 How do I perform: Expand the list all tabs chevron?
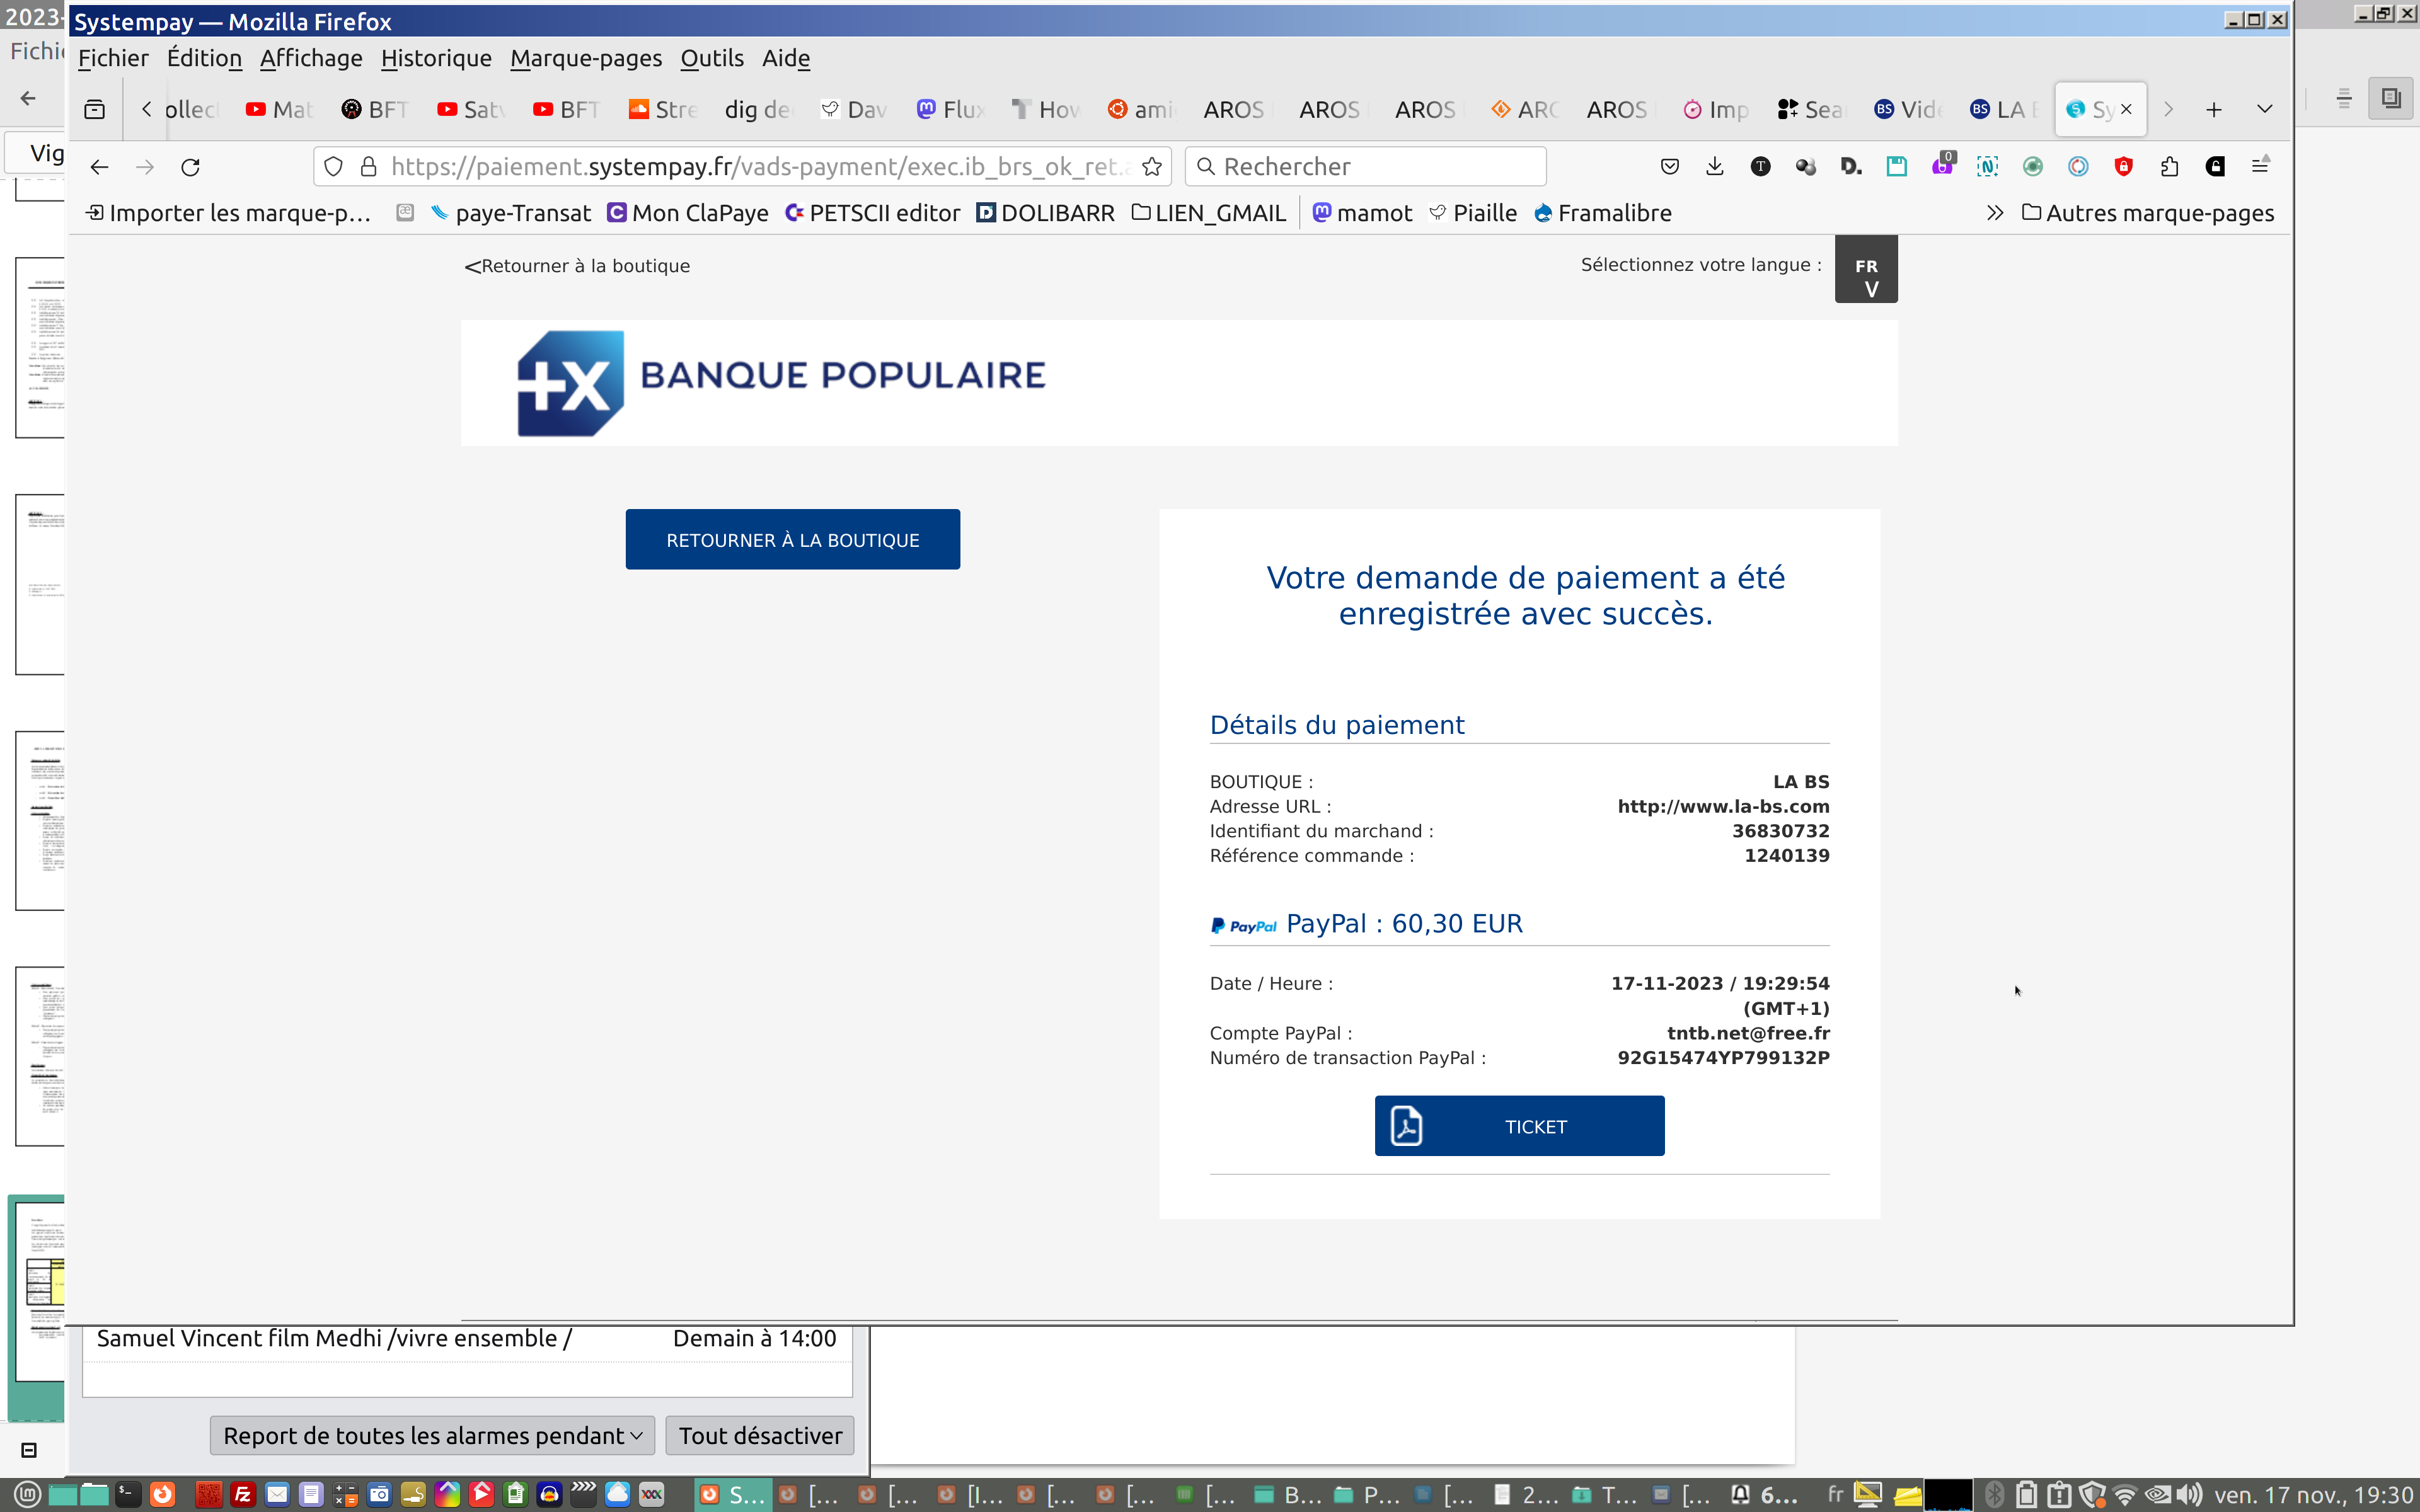click(2264, 109)
